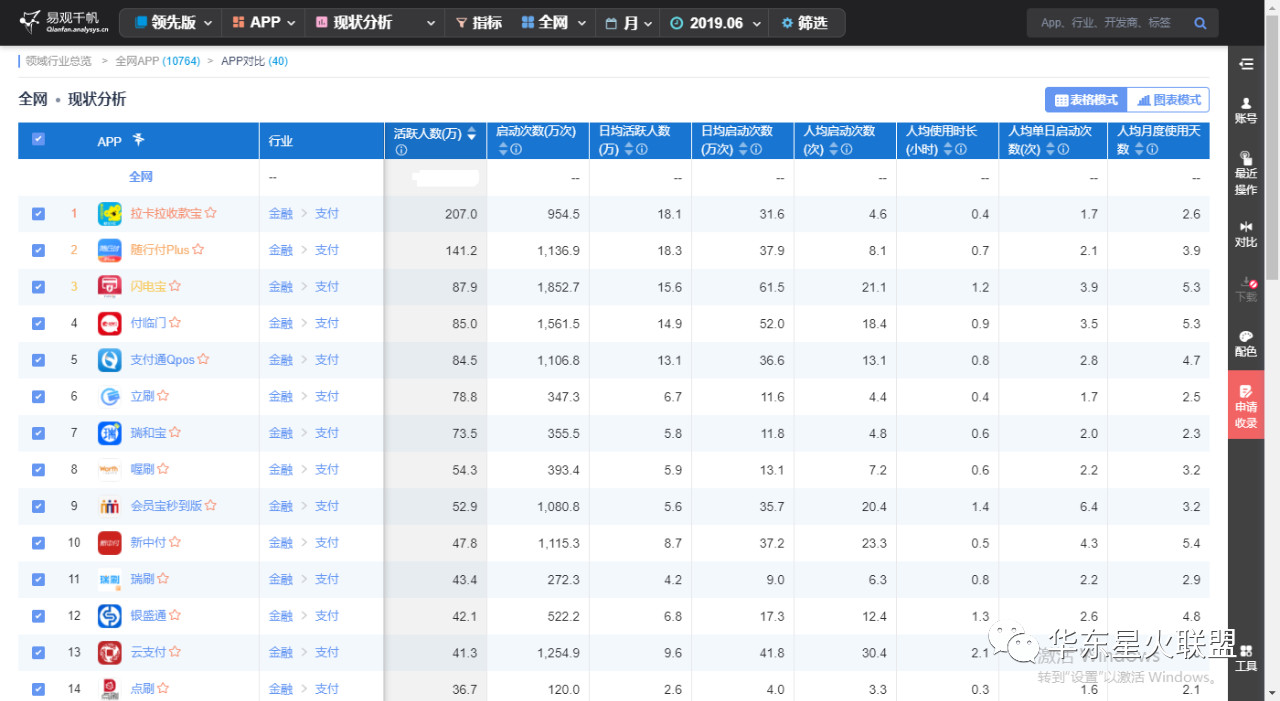
Task: Click 支付 category link in 银盛通 row
Action: (327, 616)
